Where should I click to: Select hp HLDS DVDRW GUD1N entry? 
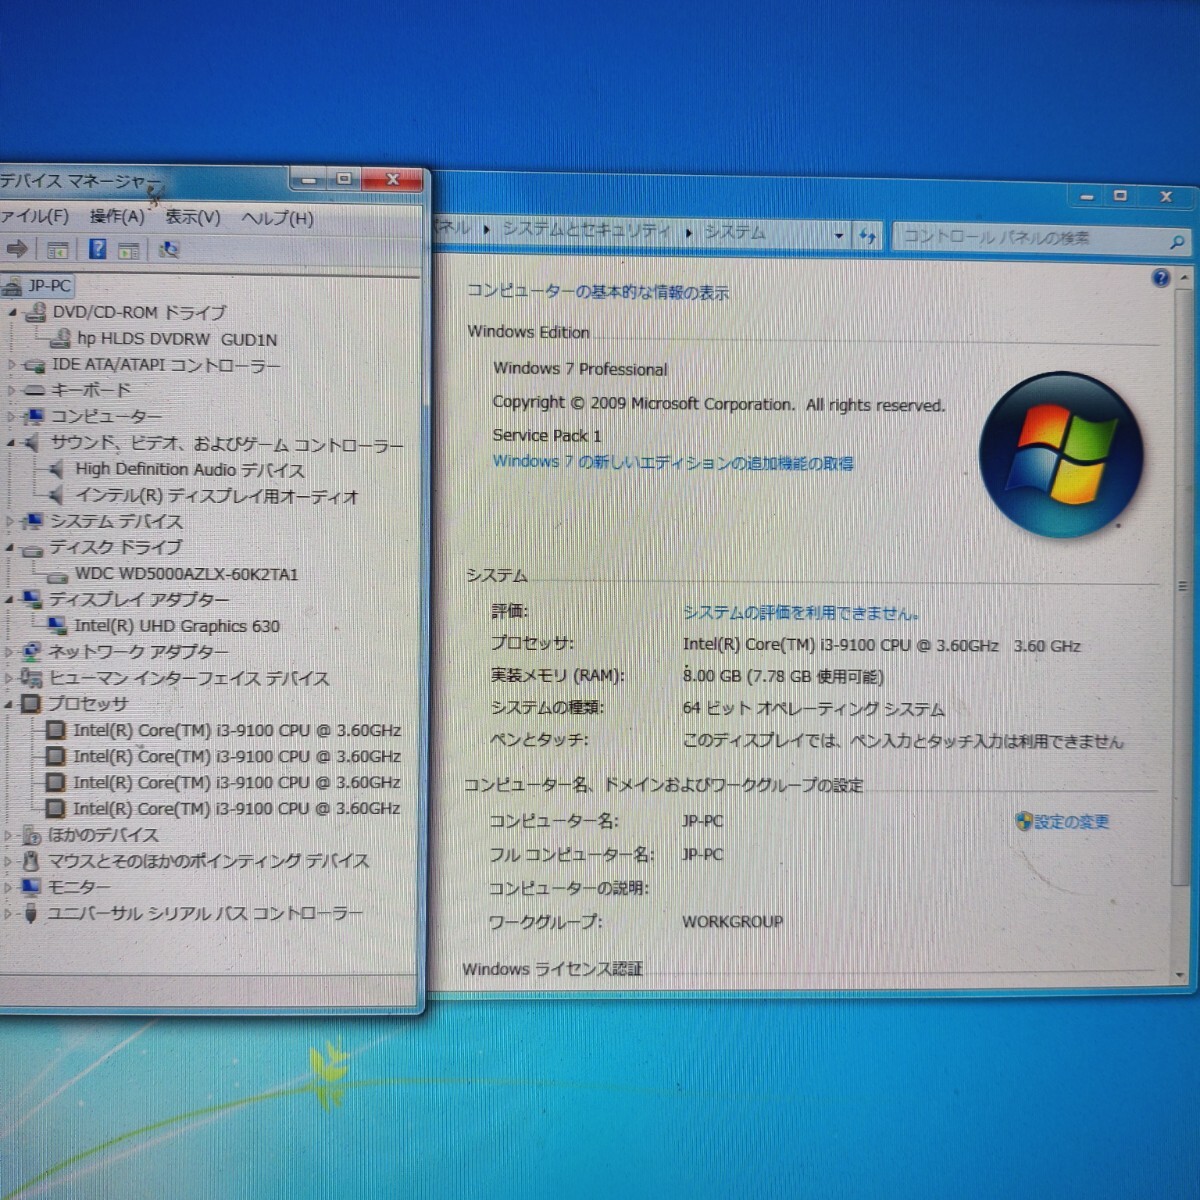pos(177,339)
